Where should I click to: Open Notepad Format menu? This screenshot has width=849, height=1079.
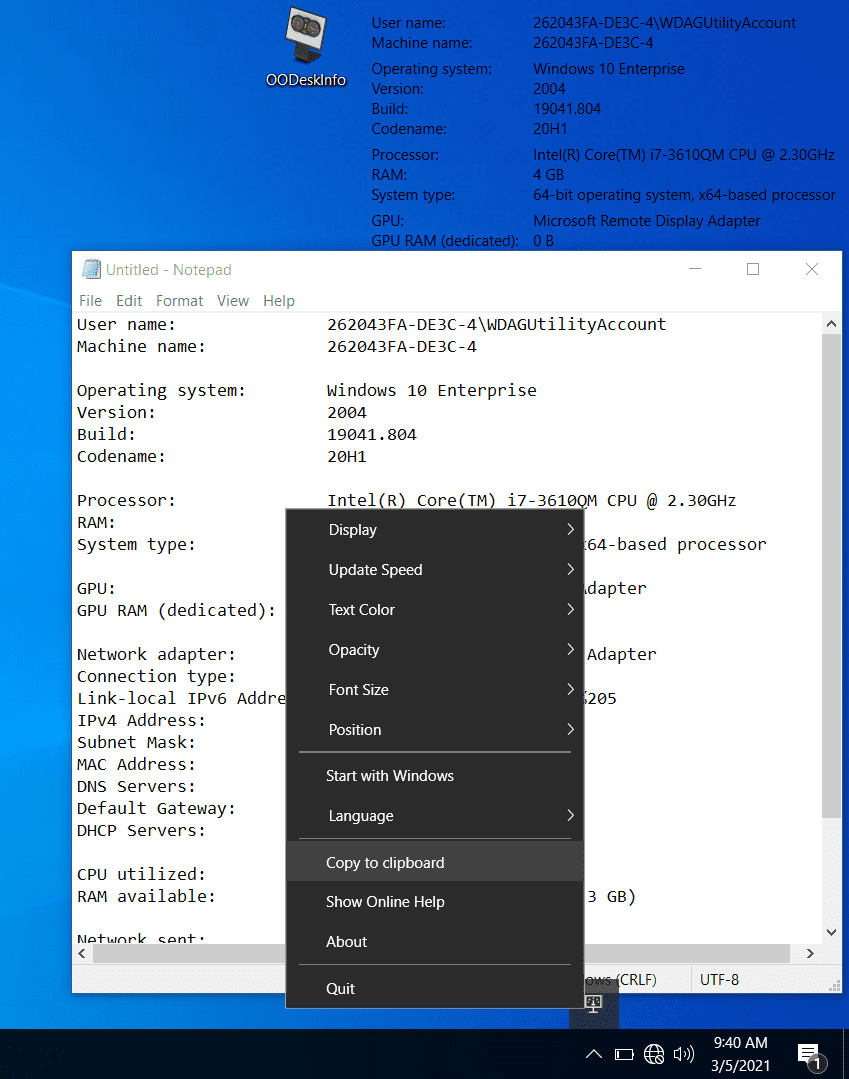(x=180, y=301)
